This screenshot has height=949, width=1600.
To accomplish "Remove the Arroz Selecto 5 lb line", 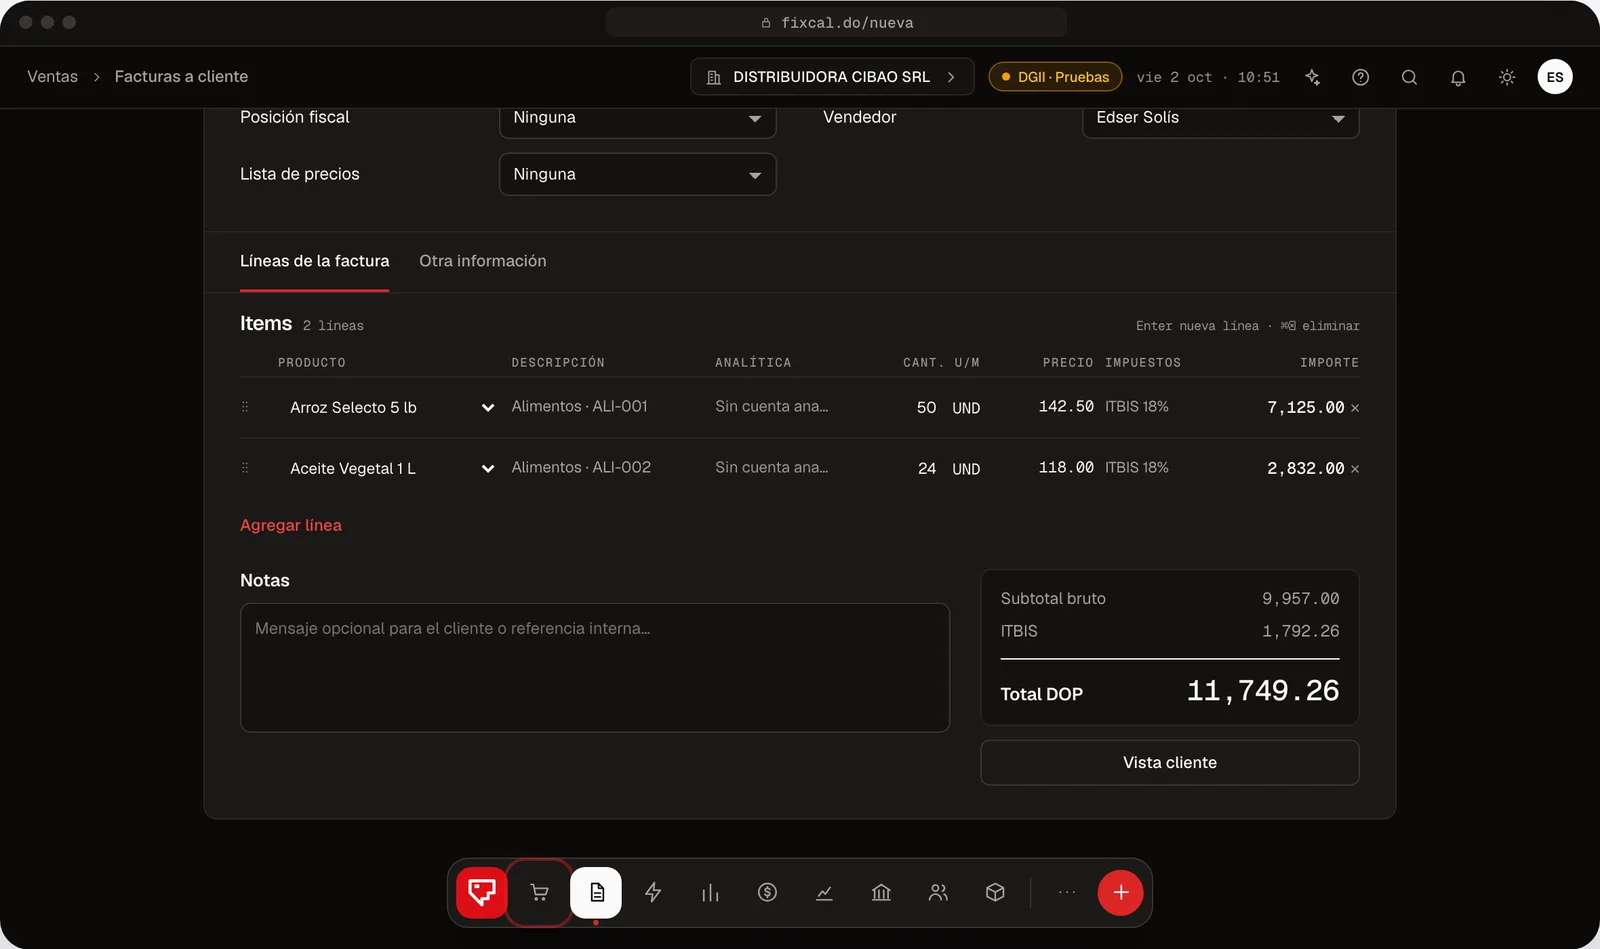I will [1355, 408].
